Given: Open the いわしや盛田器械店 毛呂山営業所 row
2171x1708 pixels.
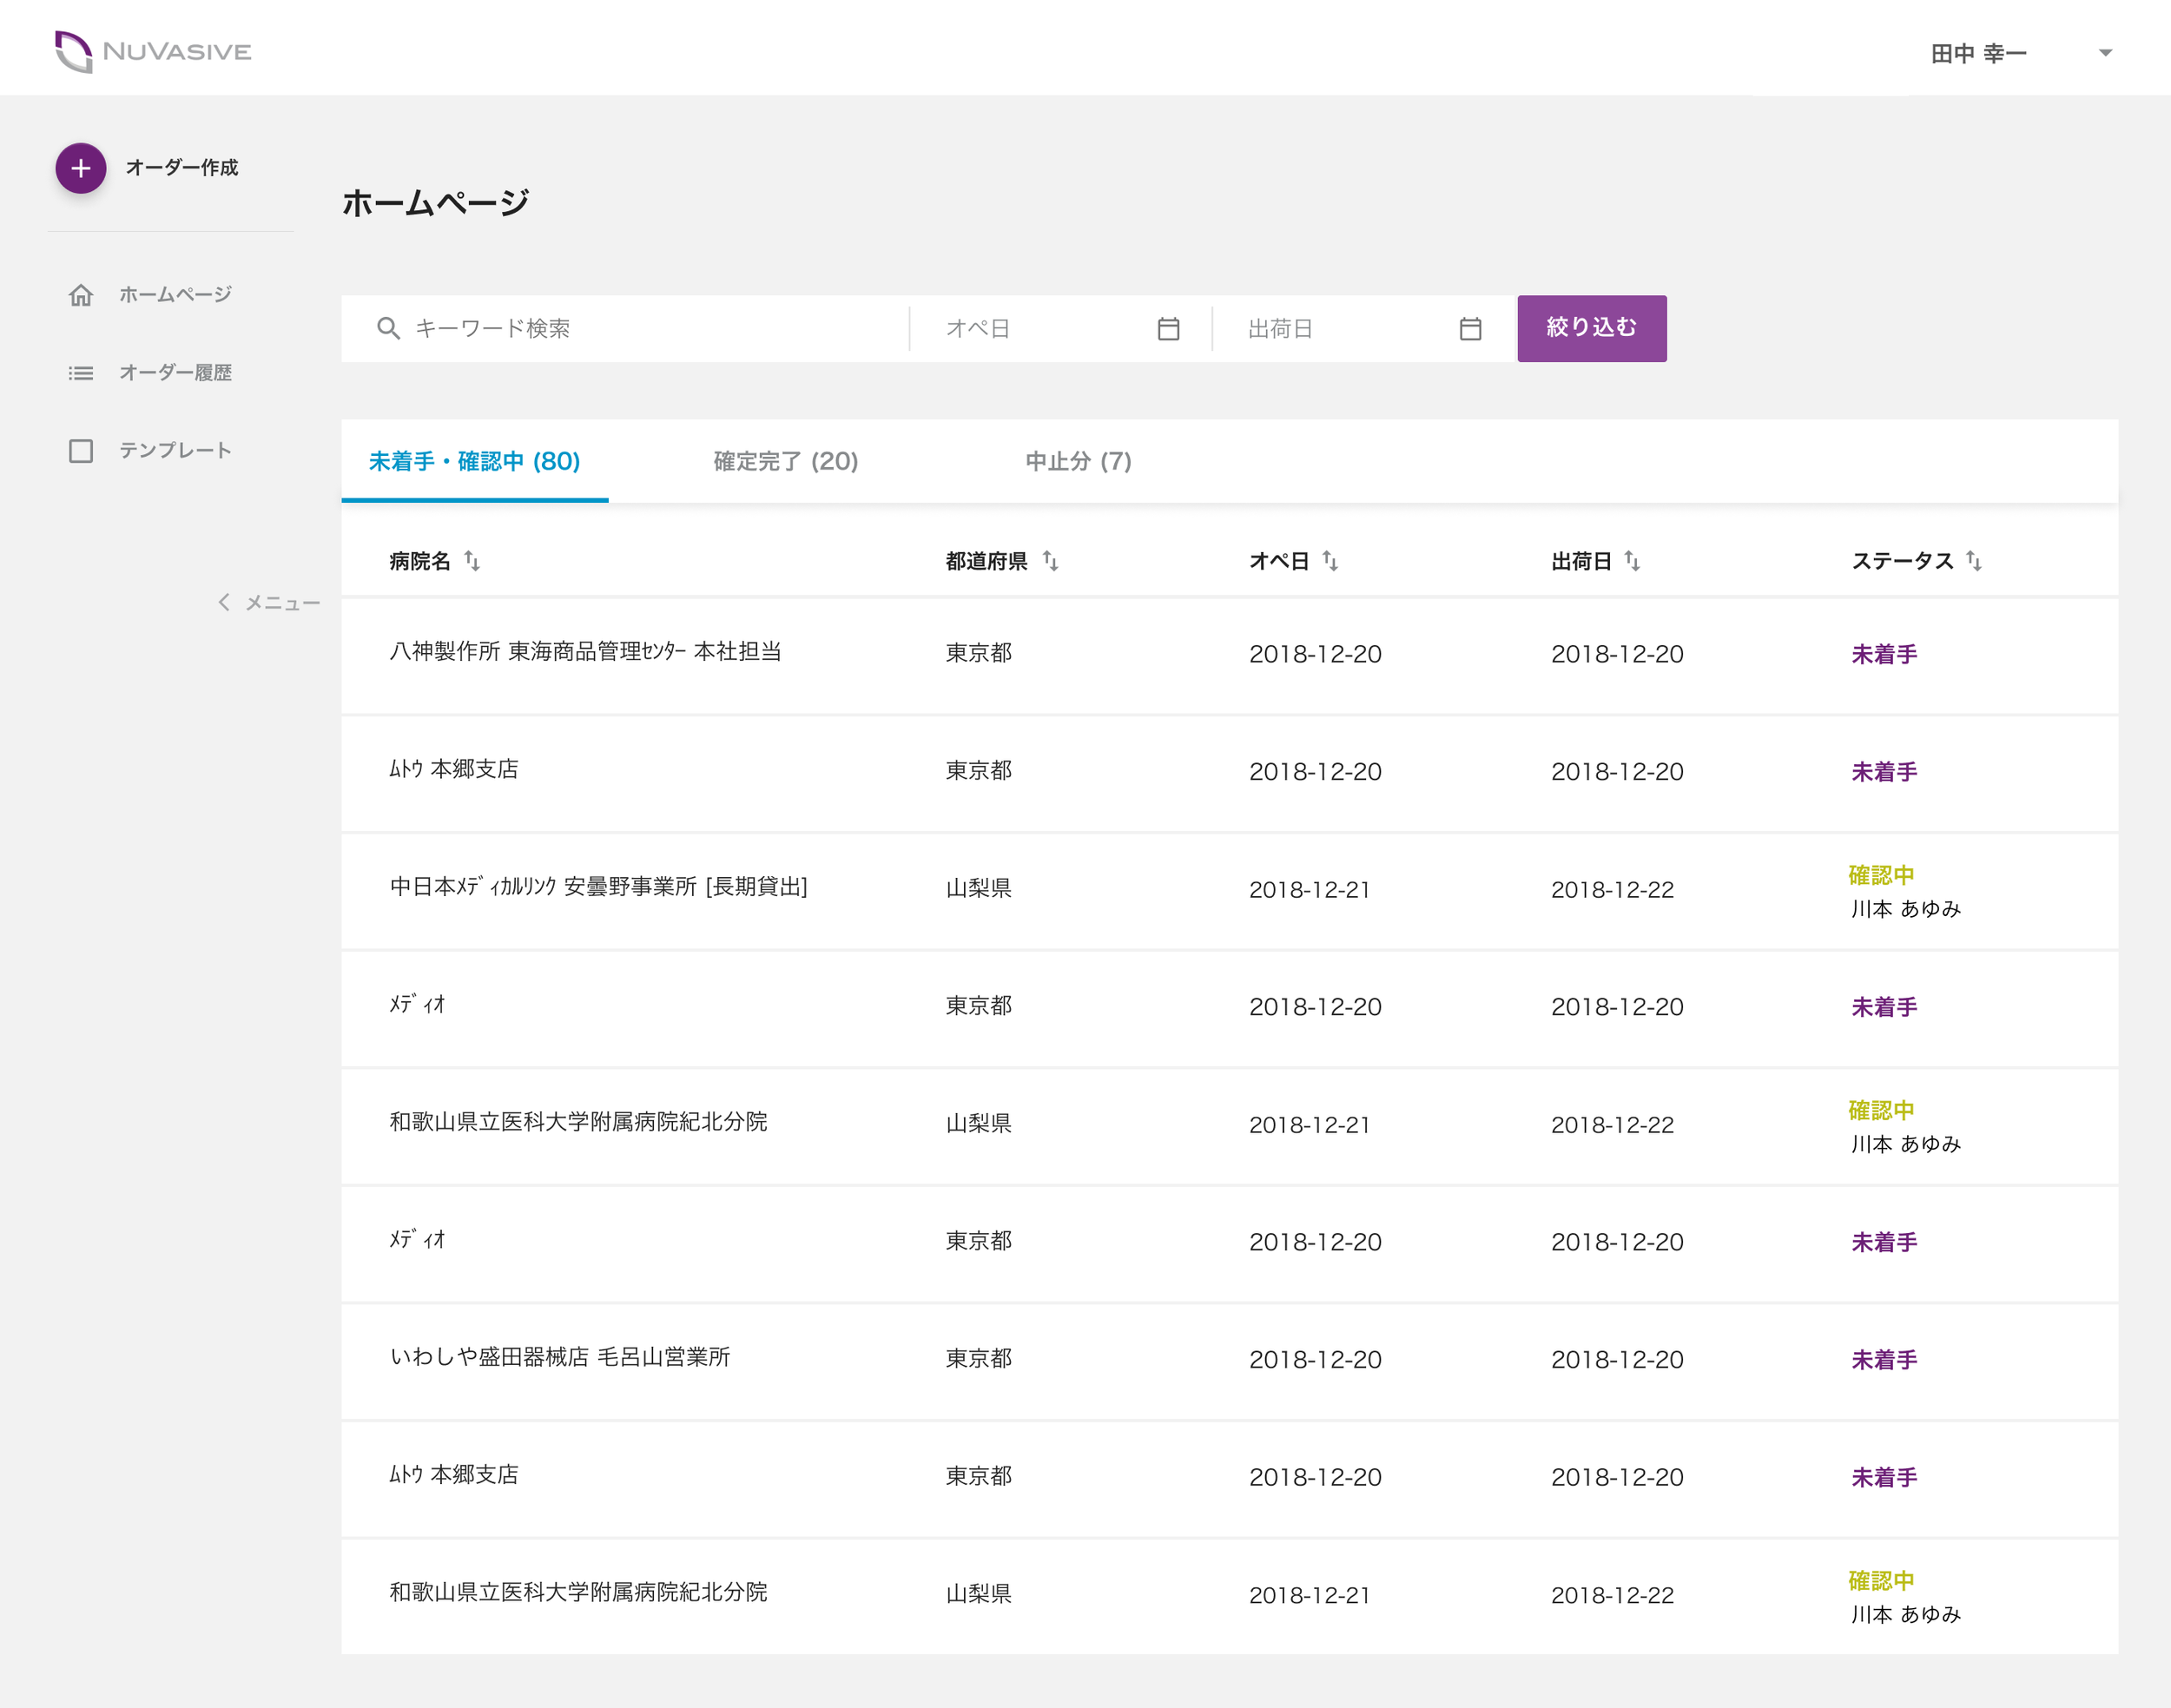Looking at the screenshot, I should coord(1229,1361).
